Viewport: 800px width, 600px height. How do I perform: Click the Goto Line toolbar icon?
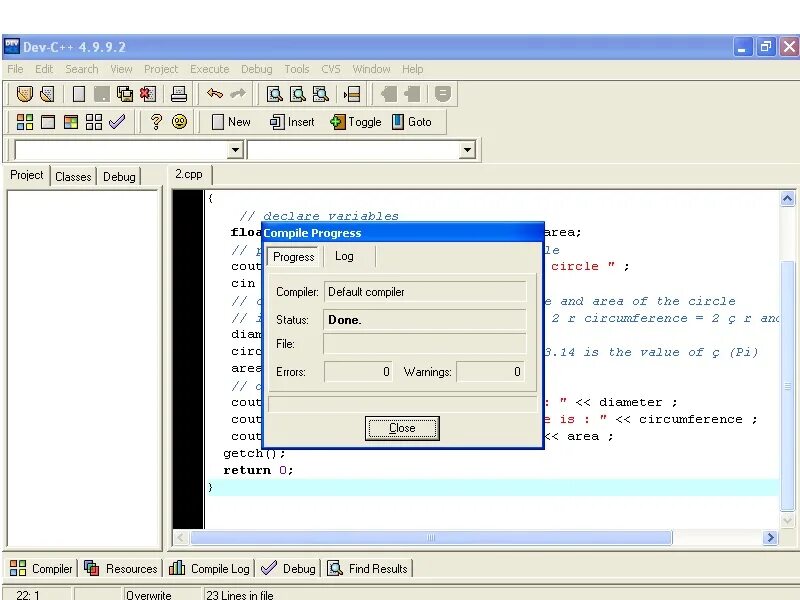352,94
